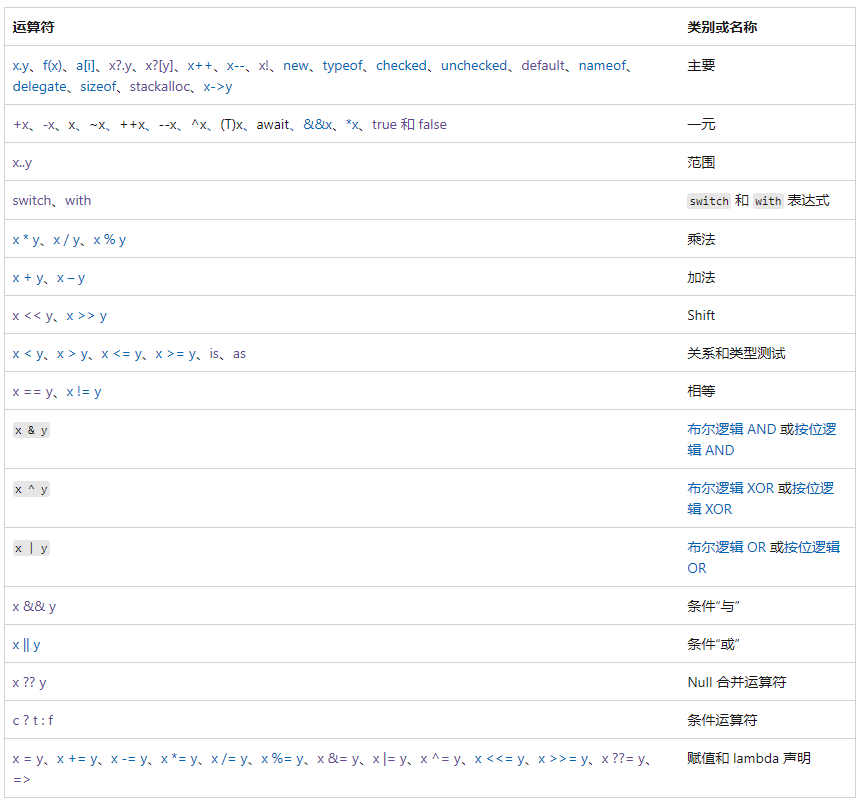This screenshot has height=804, width=859.
Task: Open the x.y member access link
Action: (20, 66)
